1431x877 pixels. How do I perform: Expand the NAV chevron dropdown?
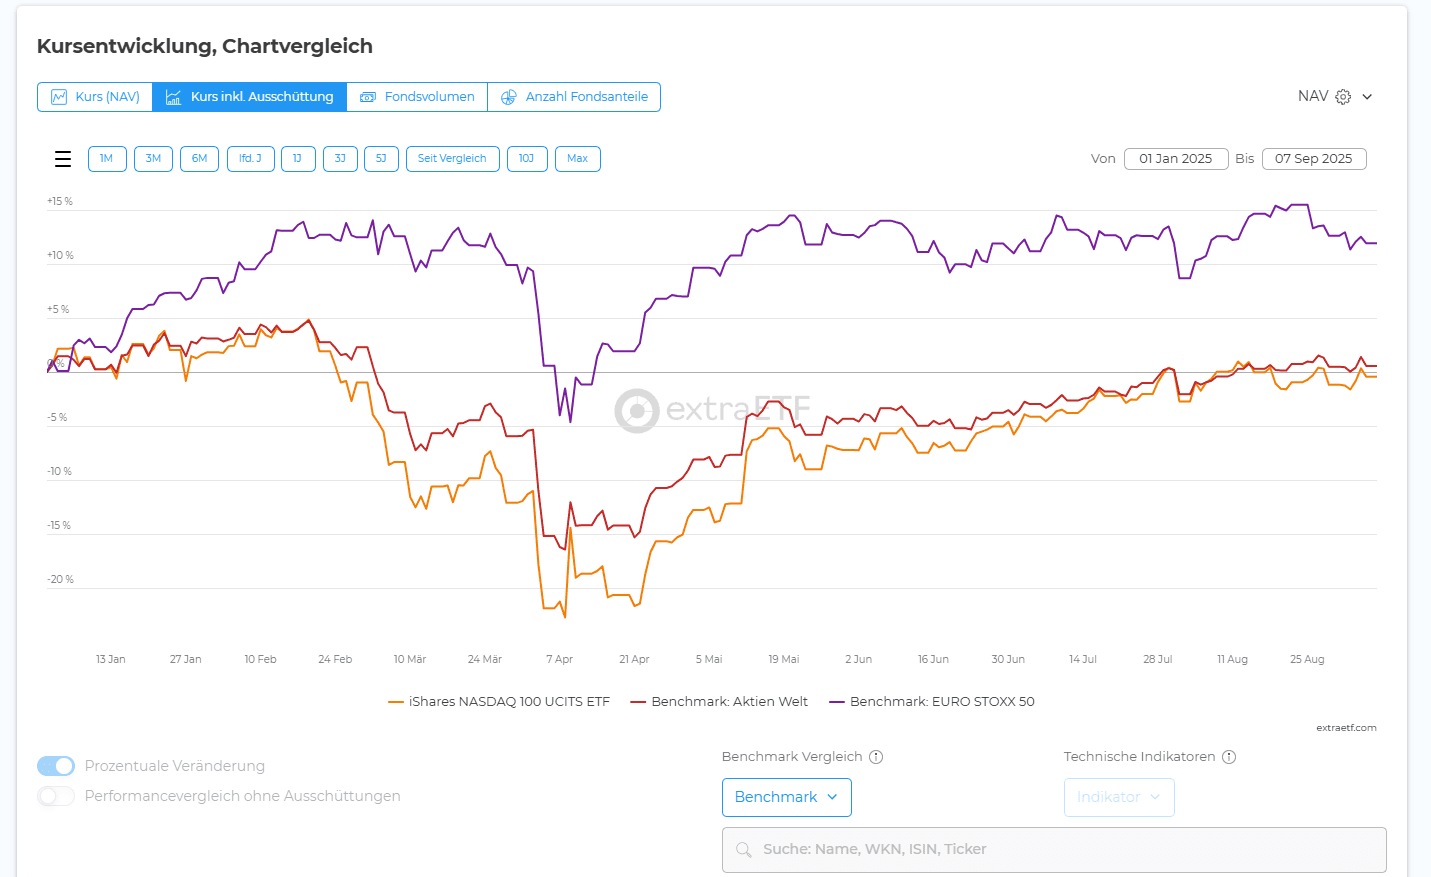point(1367,97)
